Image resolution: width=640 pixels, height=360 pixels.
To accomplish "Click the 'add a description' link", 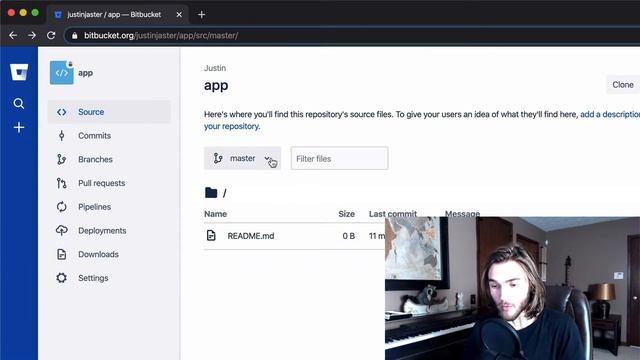I will 610,114.
